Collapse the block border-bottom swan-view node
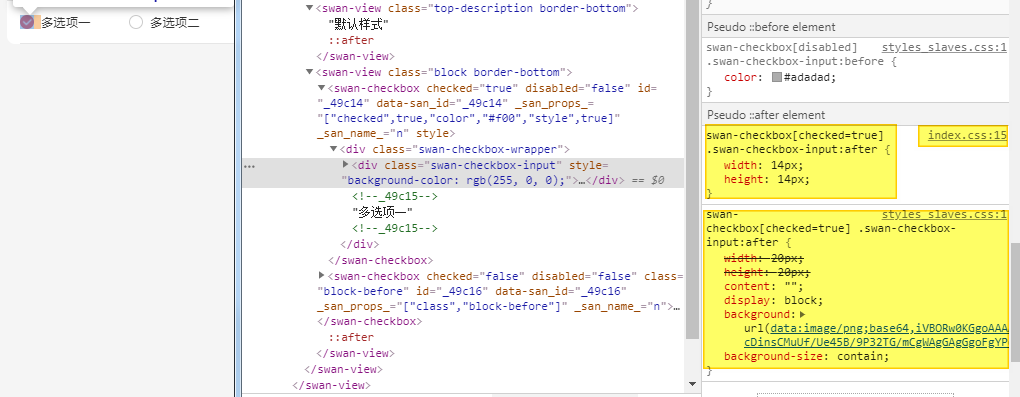This screenshot has height=397, width=1020. pyautogui.click(x=309, y=72)
